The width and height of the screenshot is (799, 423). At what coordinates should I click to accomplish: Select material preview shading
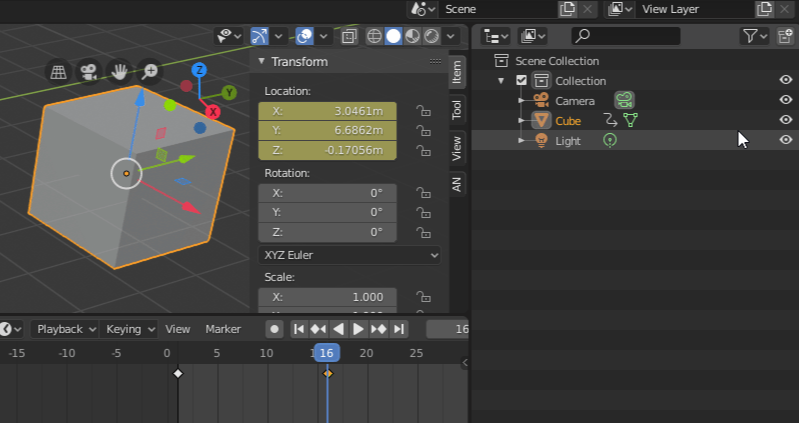tap(412, 36)
